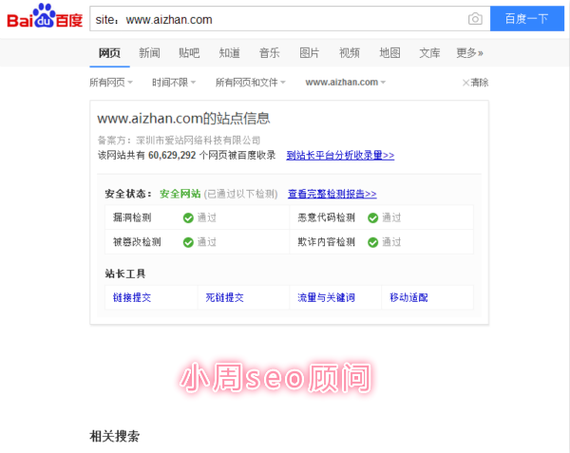
Task: Open link 到站长平台分析收录量>>
Action: (x=340, y=155)
